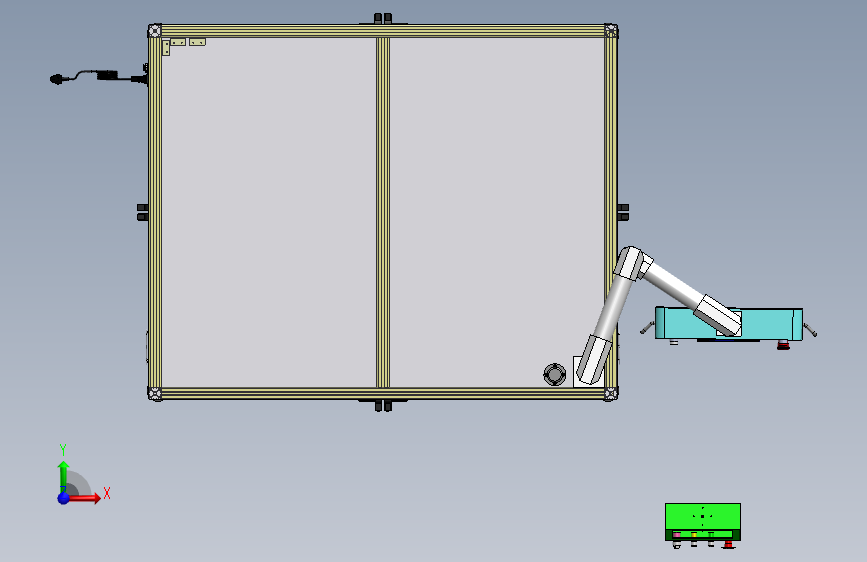
Task: Select the top-right corner connector of frame
Action: pyautogui.click(x=611, y=30)
